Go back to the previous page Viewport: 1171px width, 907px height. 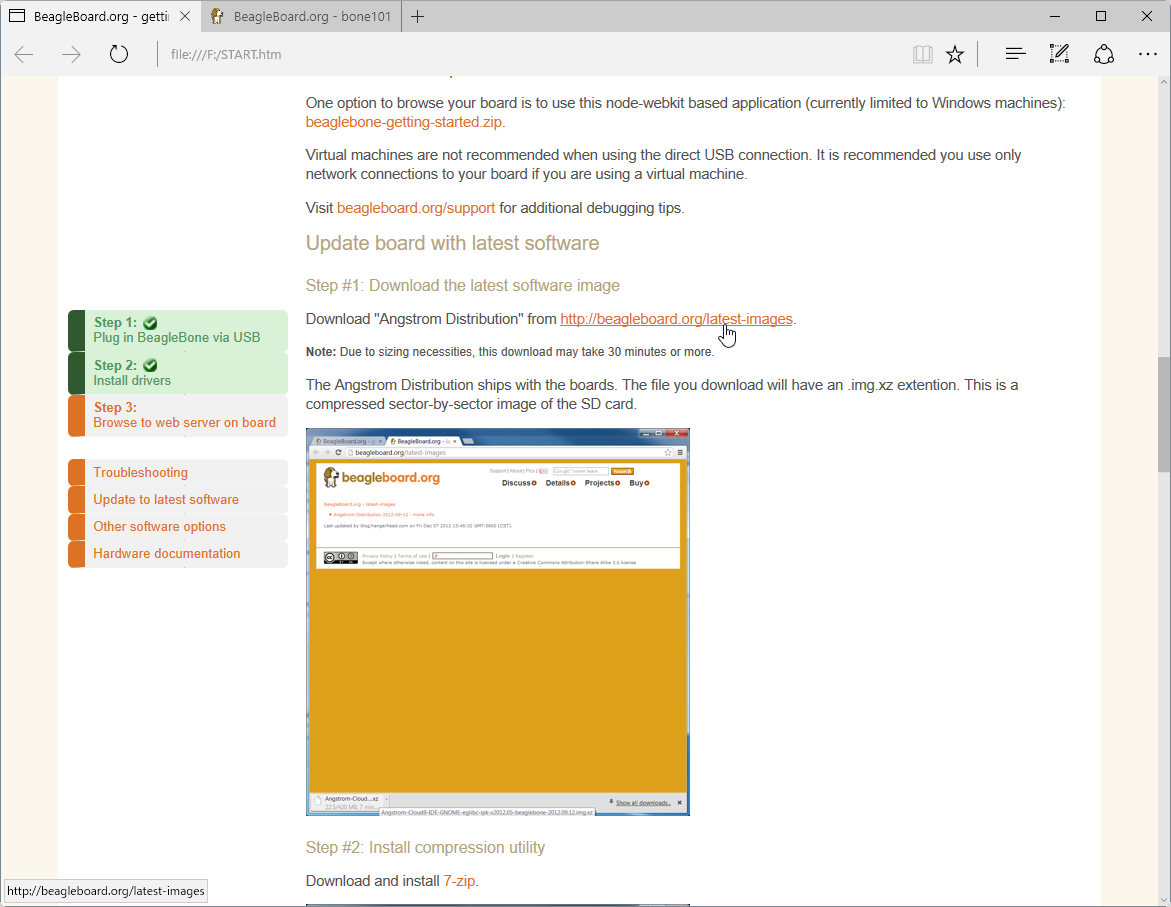pyautogui.click(x=24, y=55)
